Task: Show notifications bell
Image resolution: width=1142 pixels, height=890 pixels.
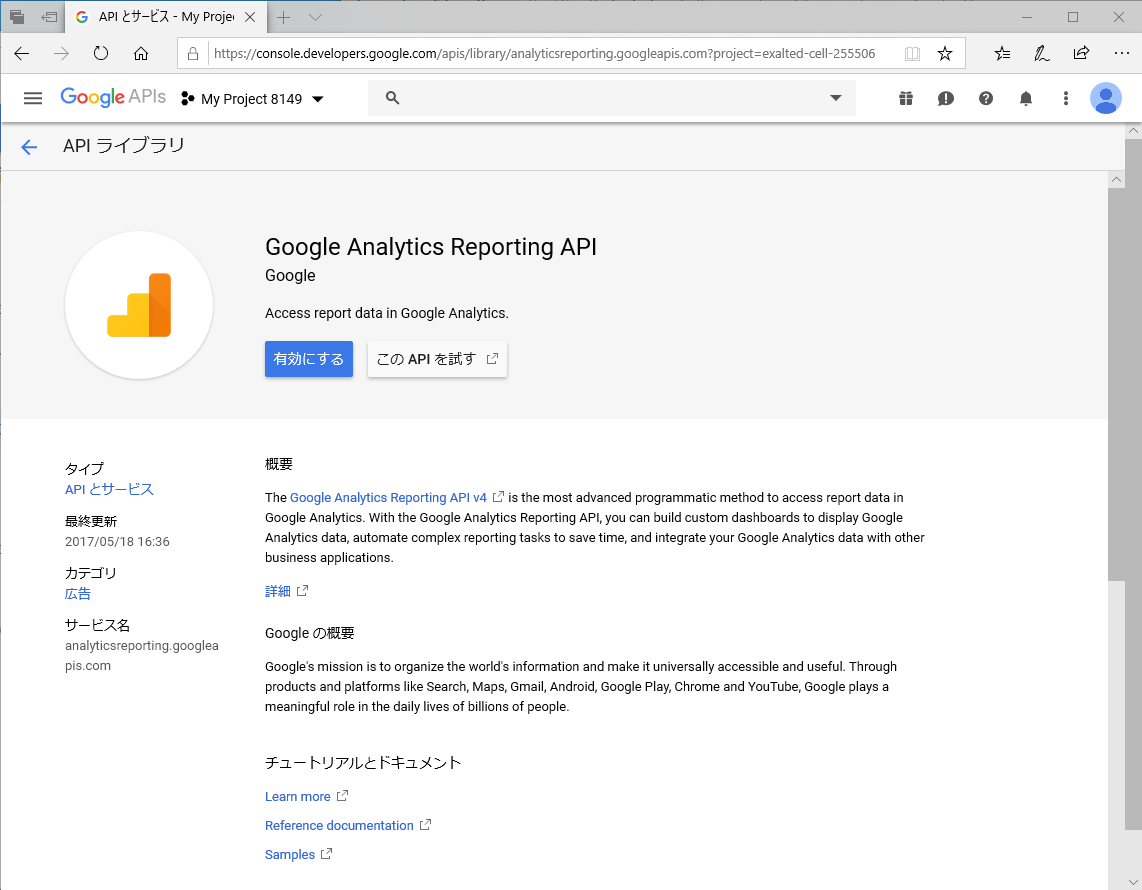Action: 1025,98
